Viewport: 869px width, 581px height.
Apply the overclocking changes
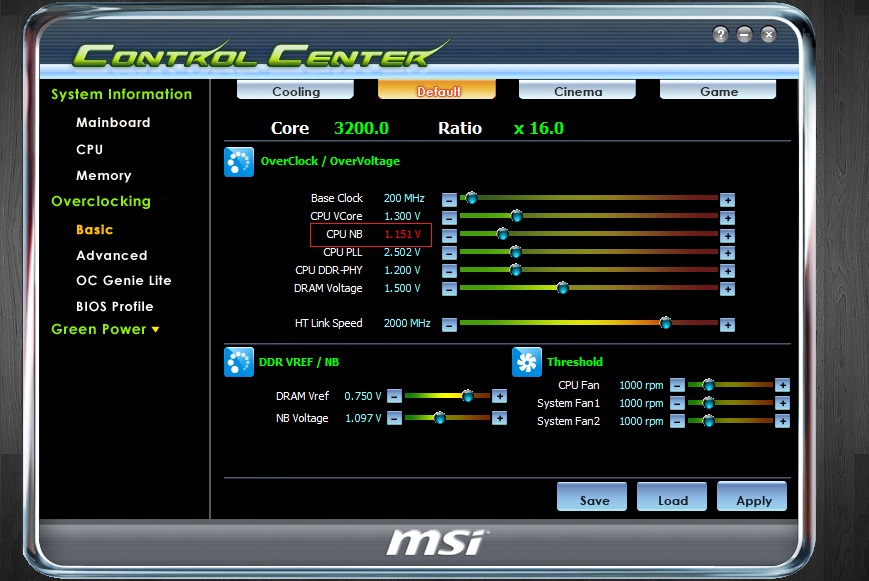pos(752,497)
